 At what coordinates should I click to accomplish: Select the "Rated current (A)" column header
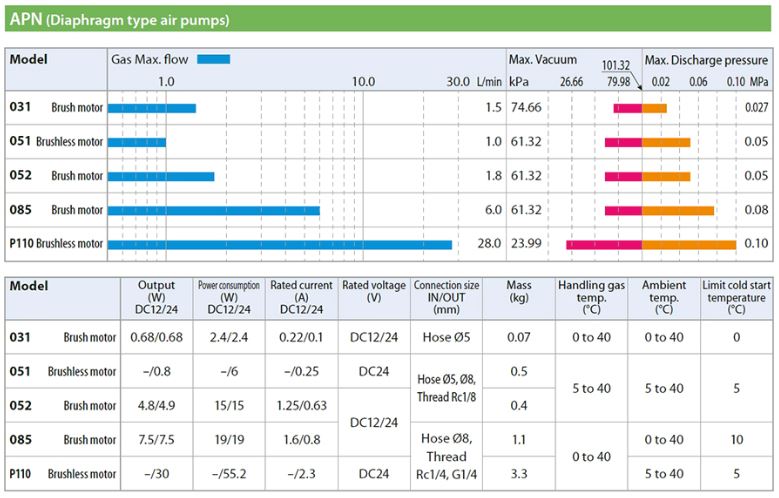tap(301, 297)
